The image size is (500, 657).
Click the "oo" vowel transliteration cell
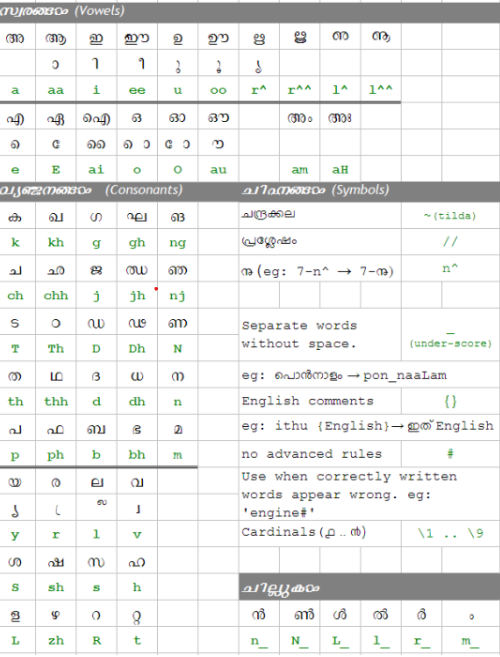[218, 90]
